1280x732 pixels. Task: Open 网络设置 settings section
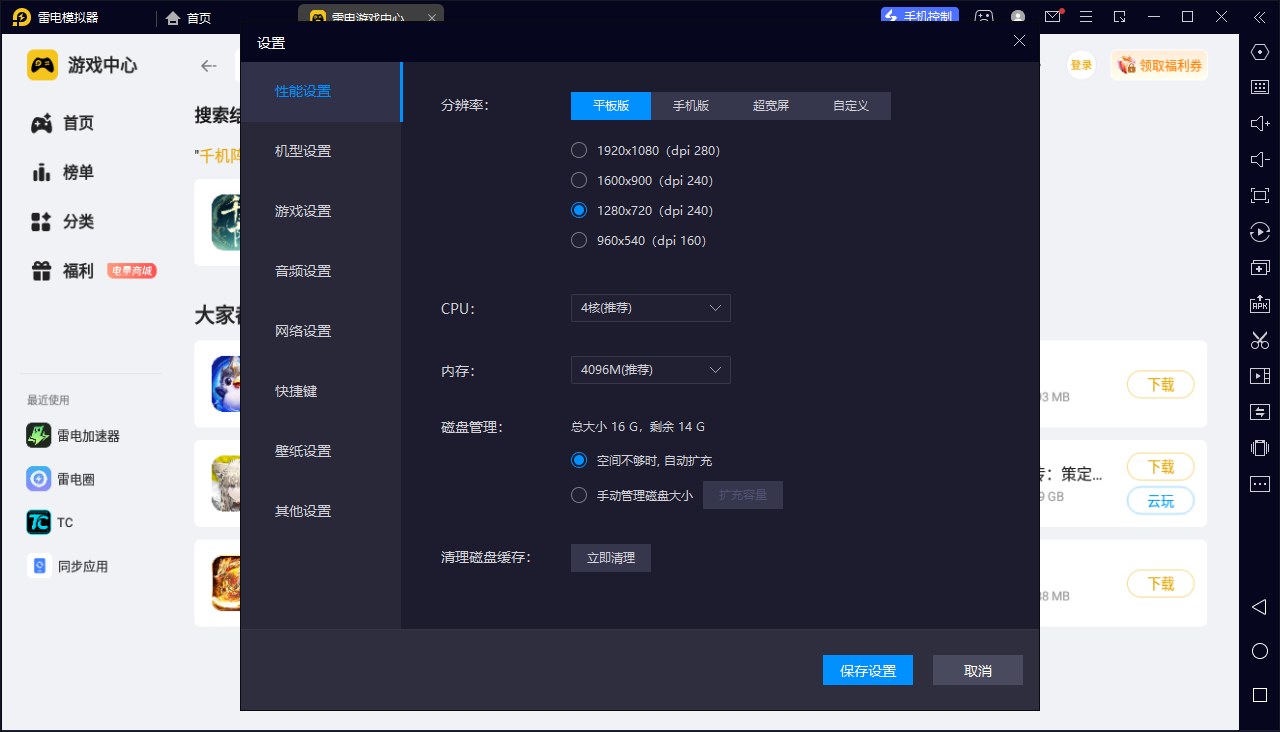(321, 332)
